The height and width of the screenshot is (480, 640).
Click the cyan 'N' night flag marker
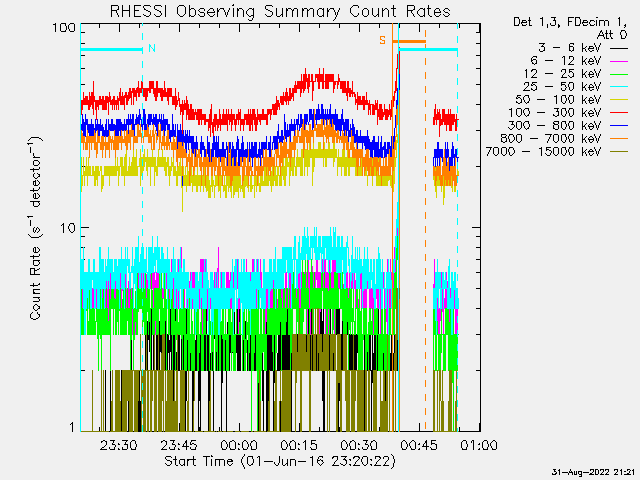[x=152, y=48]
